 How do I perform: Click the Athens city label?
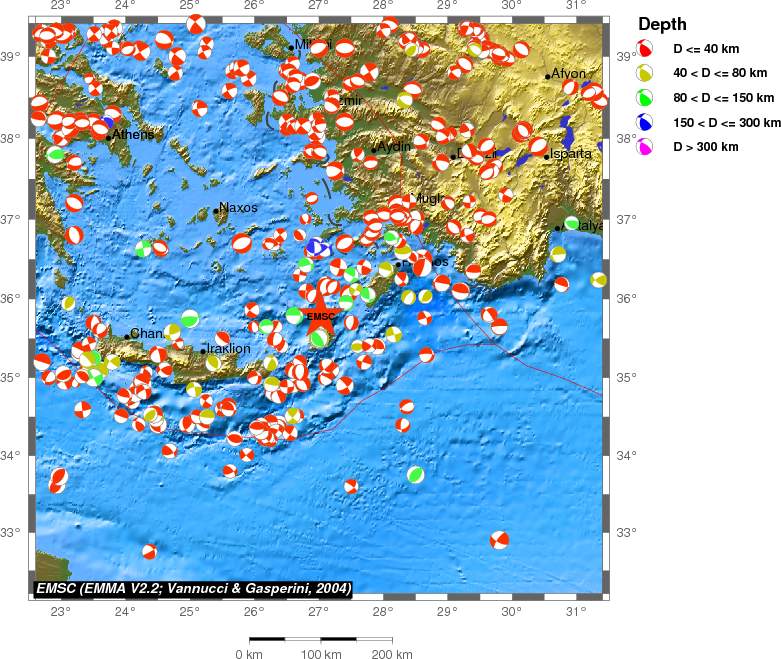pos(132,135)
